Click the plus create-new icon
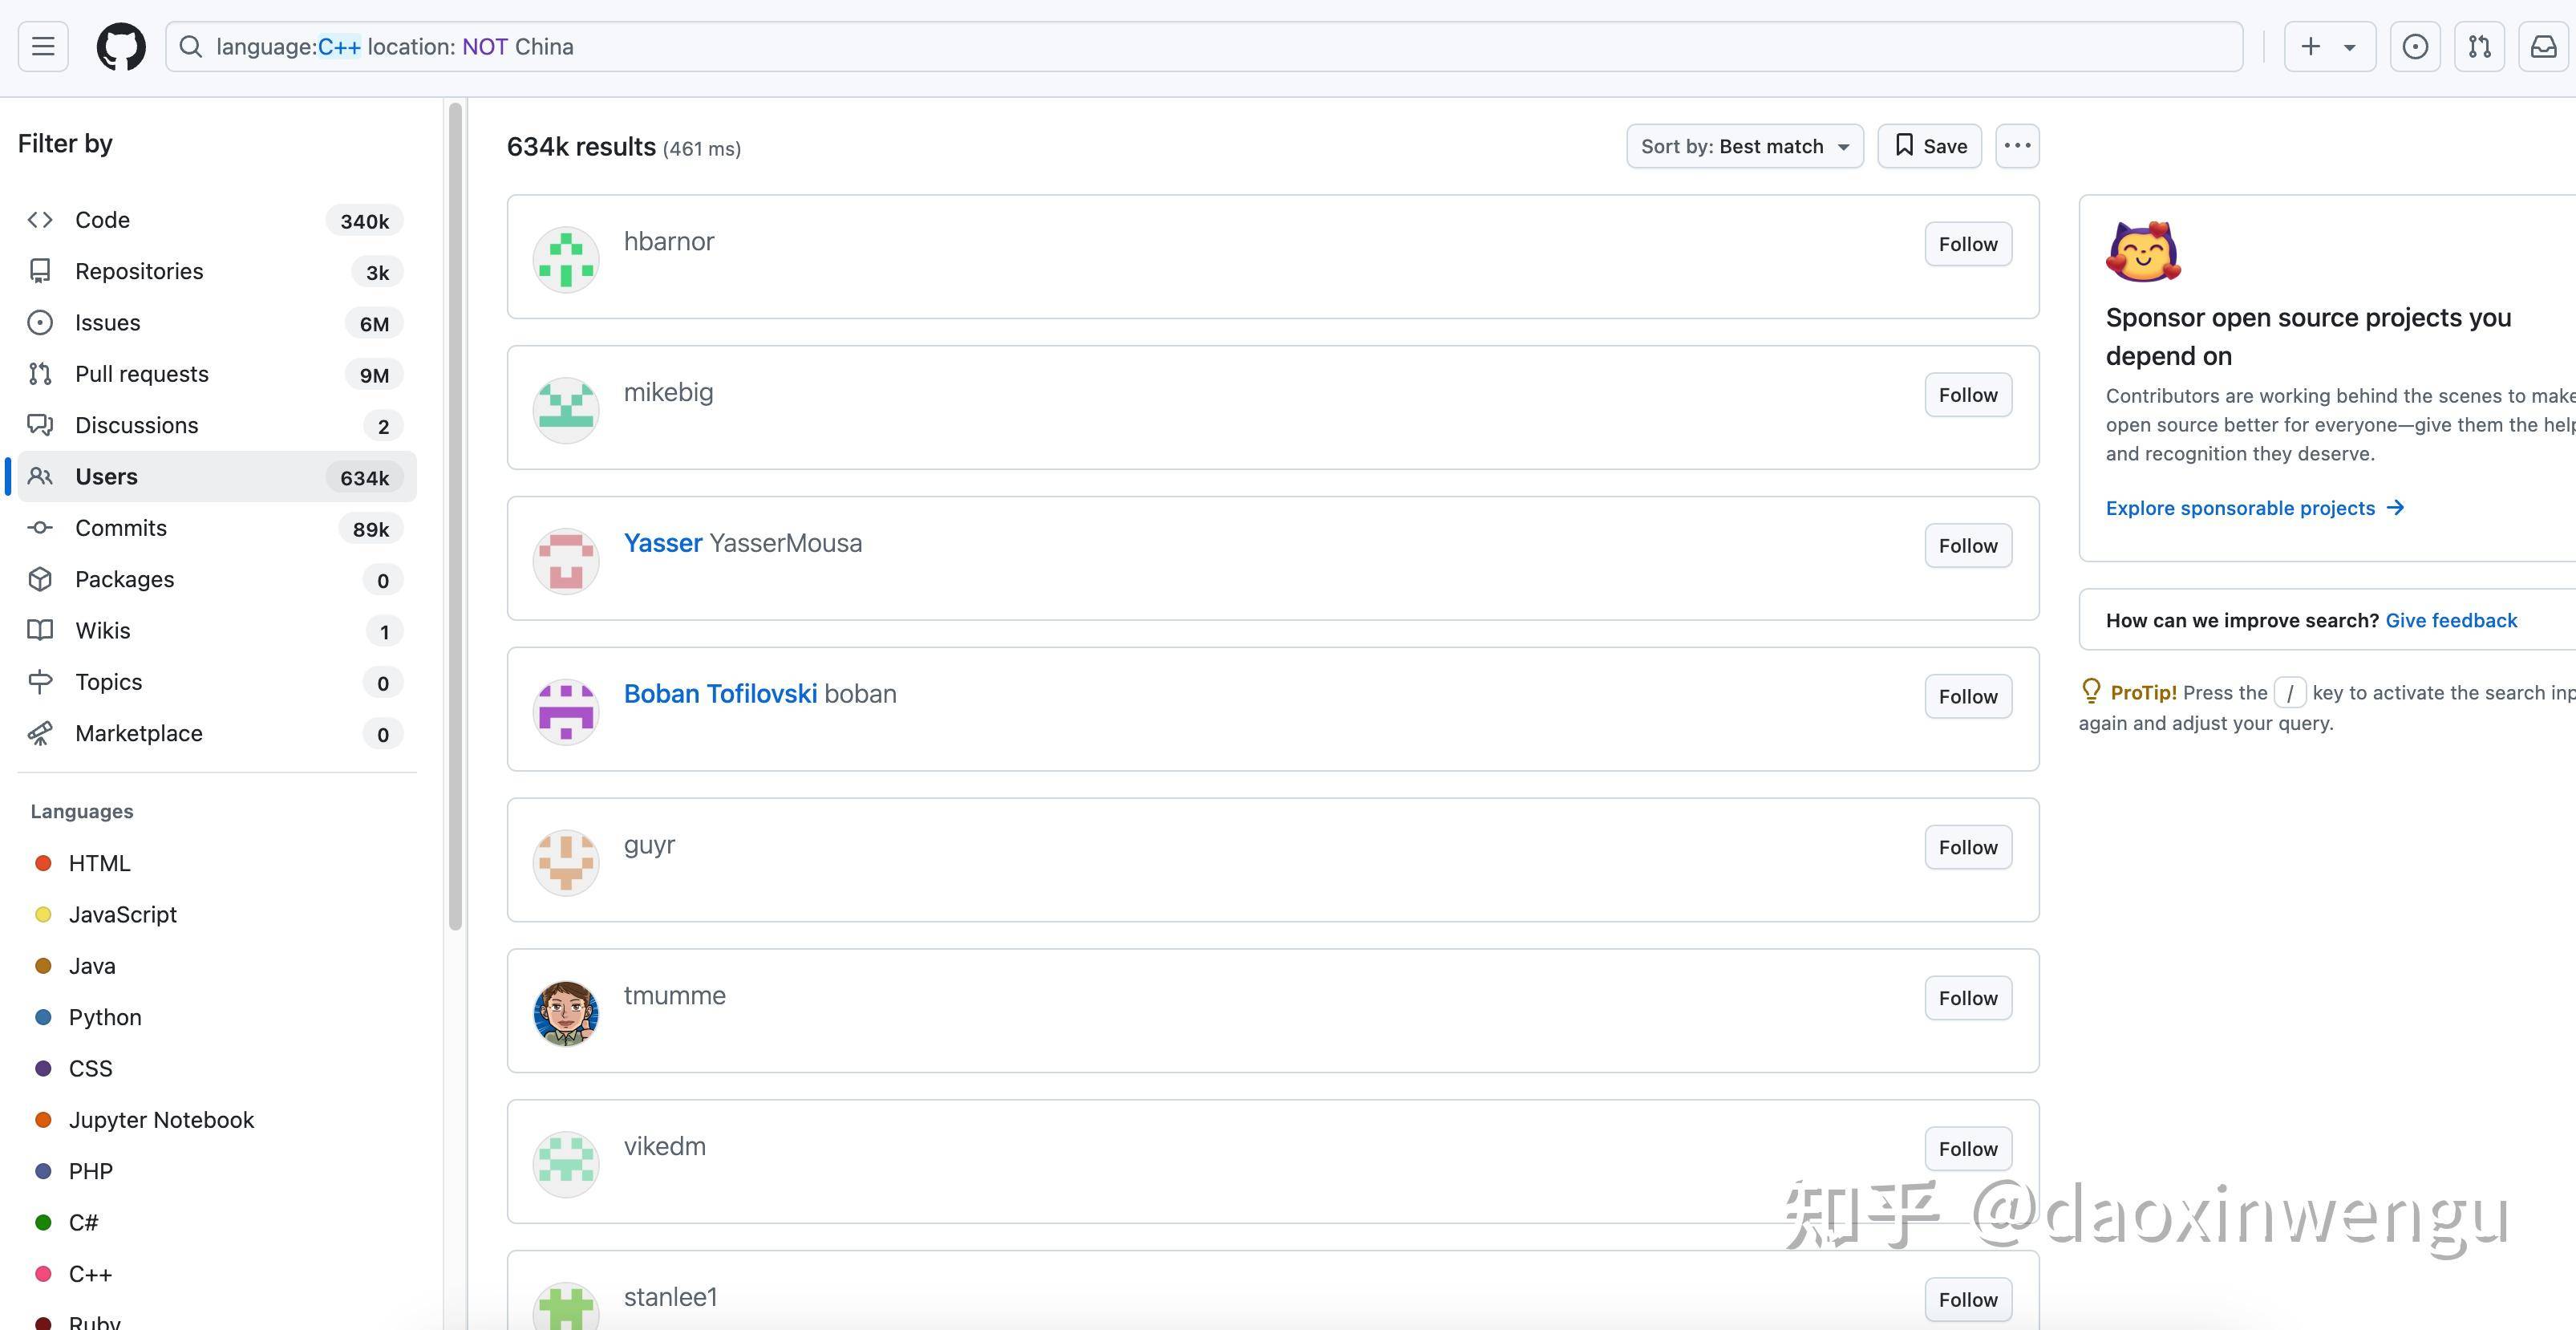 pos(2310,46)
